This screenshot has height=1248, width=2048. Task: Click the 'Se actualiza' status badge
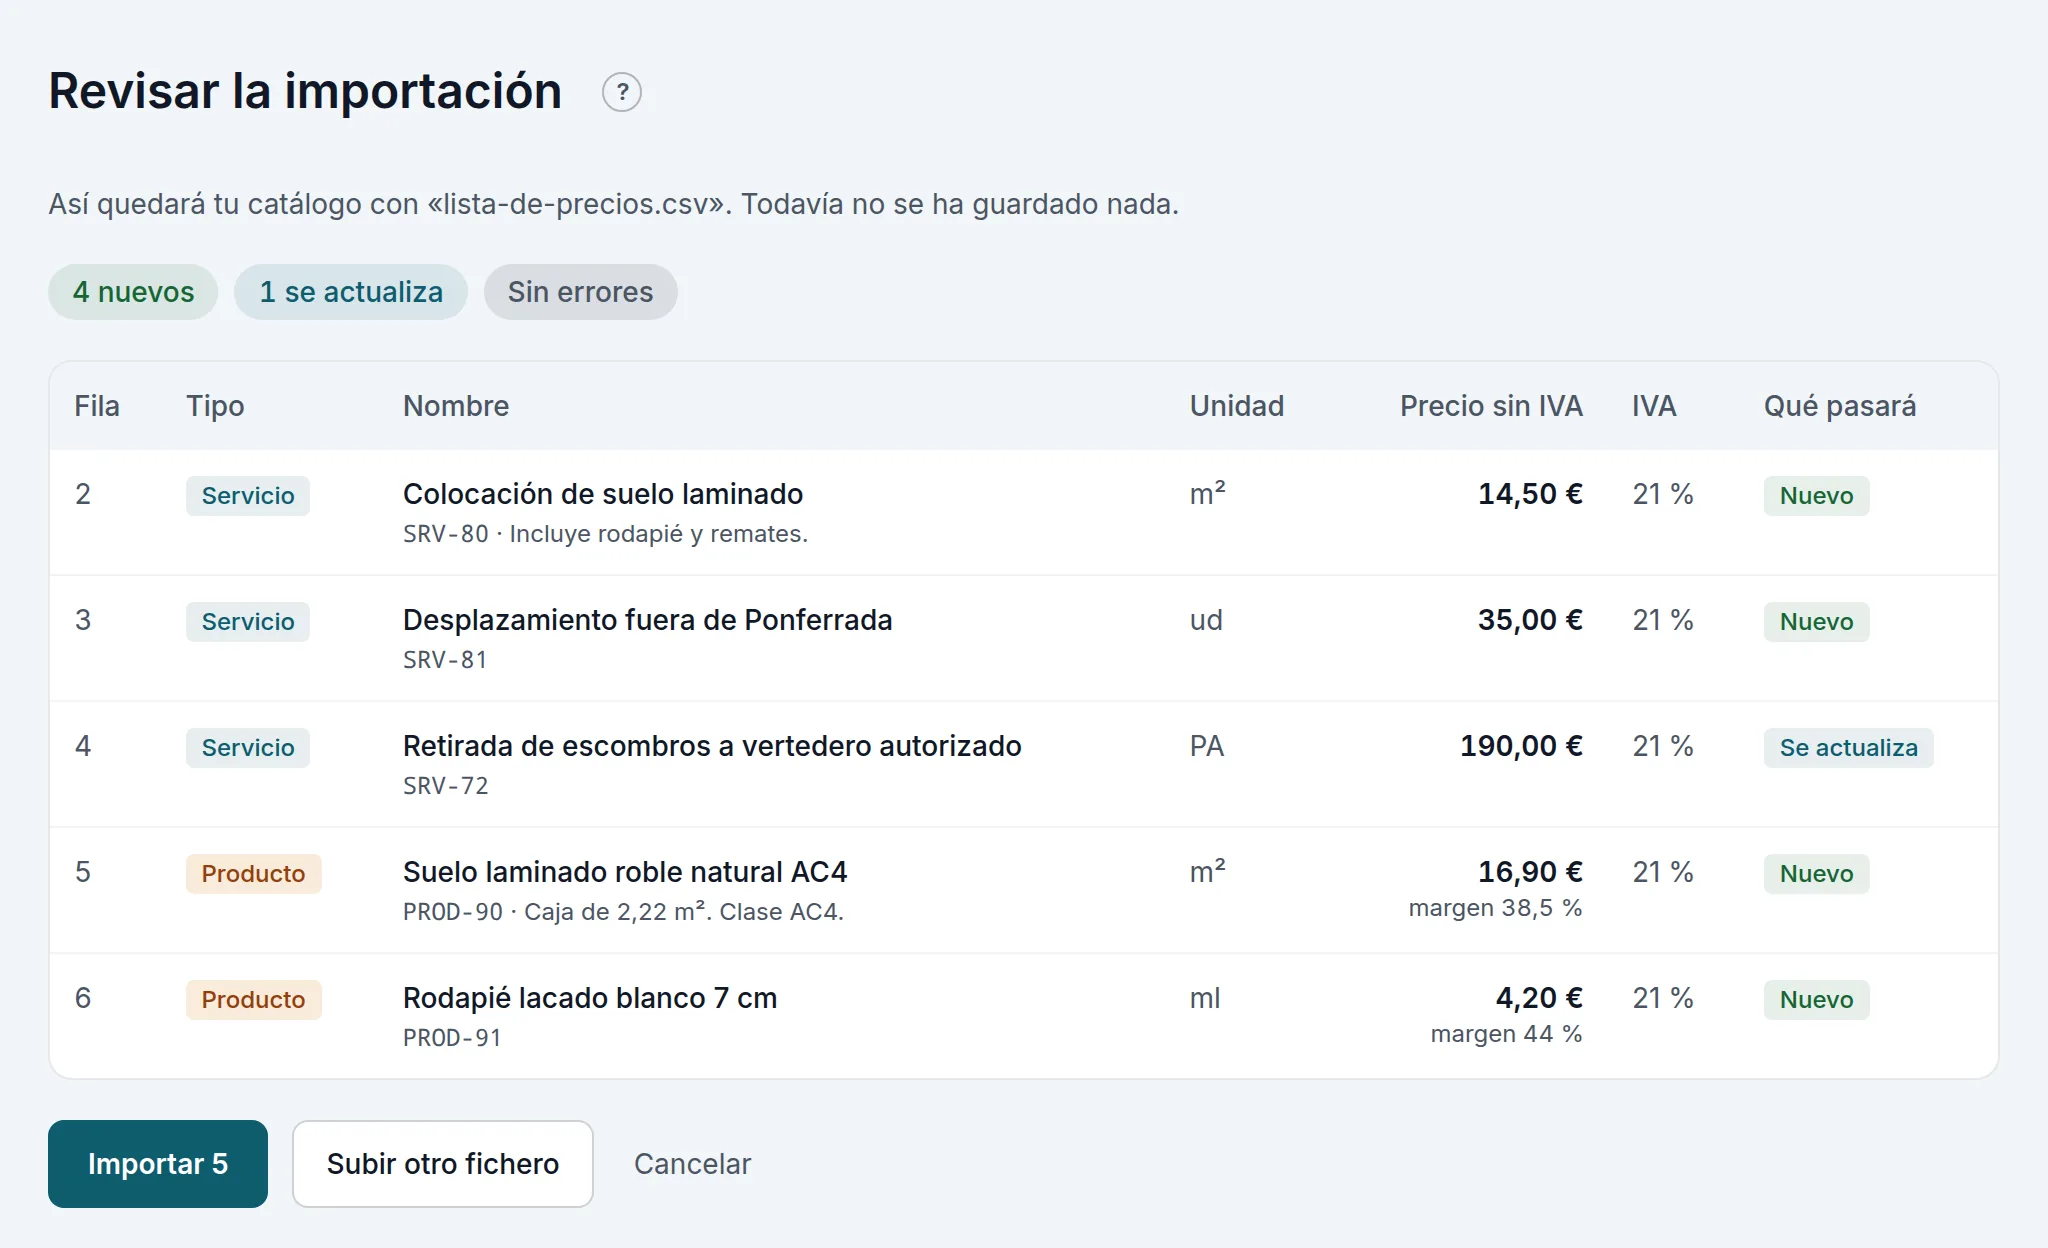[1849, 748]
